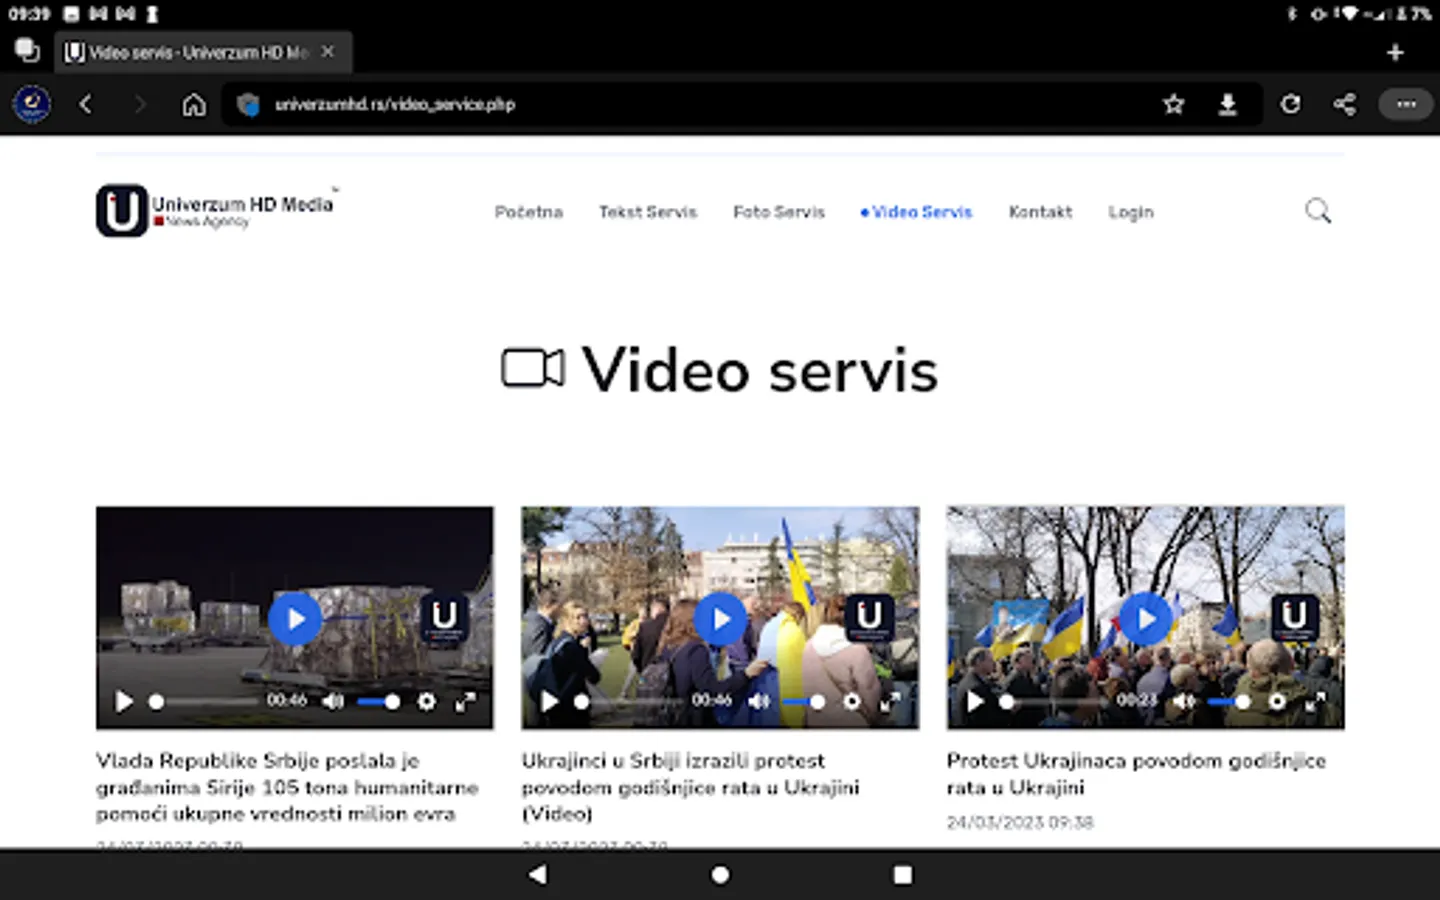
Task: Click small play control on Ukrajinci u Srbiji video
Action: pos(549,701)
